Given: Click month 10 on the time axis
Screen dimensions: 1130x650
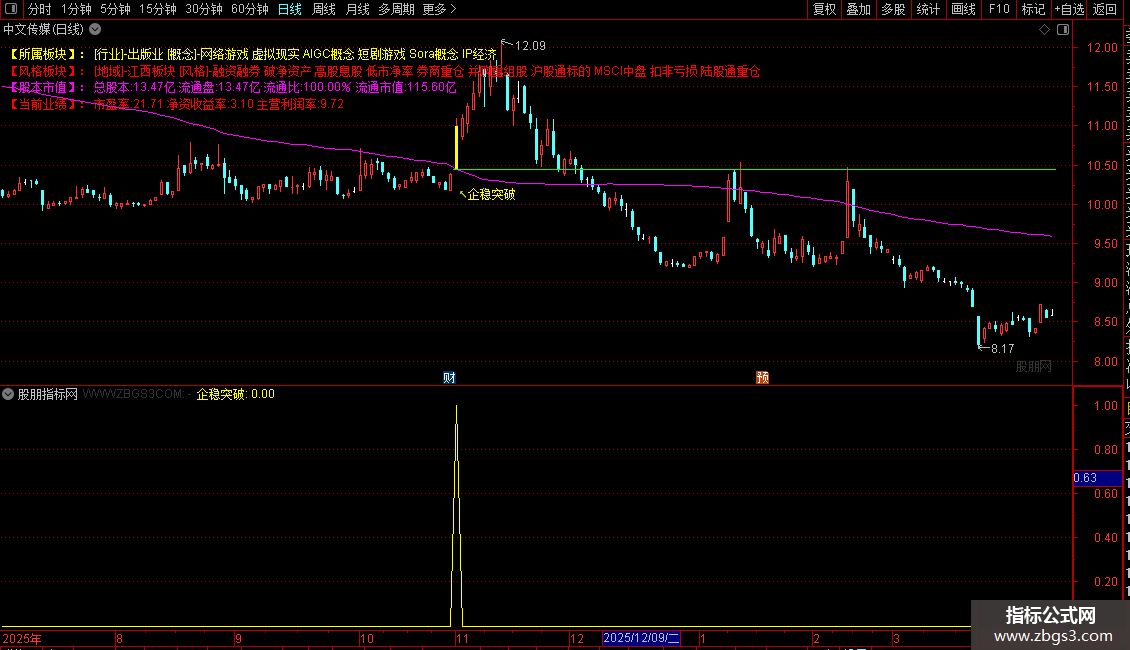Looking at the screenshot, I should (367, 638).
